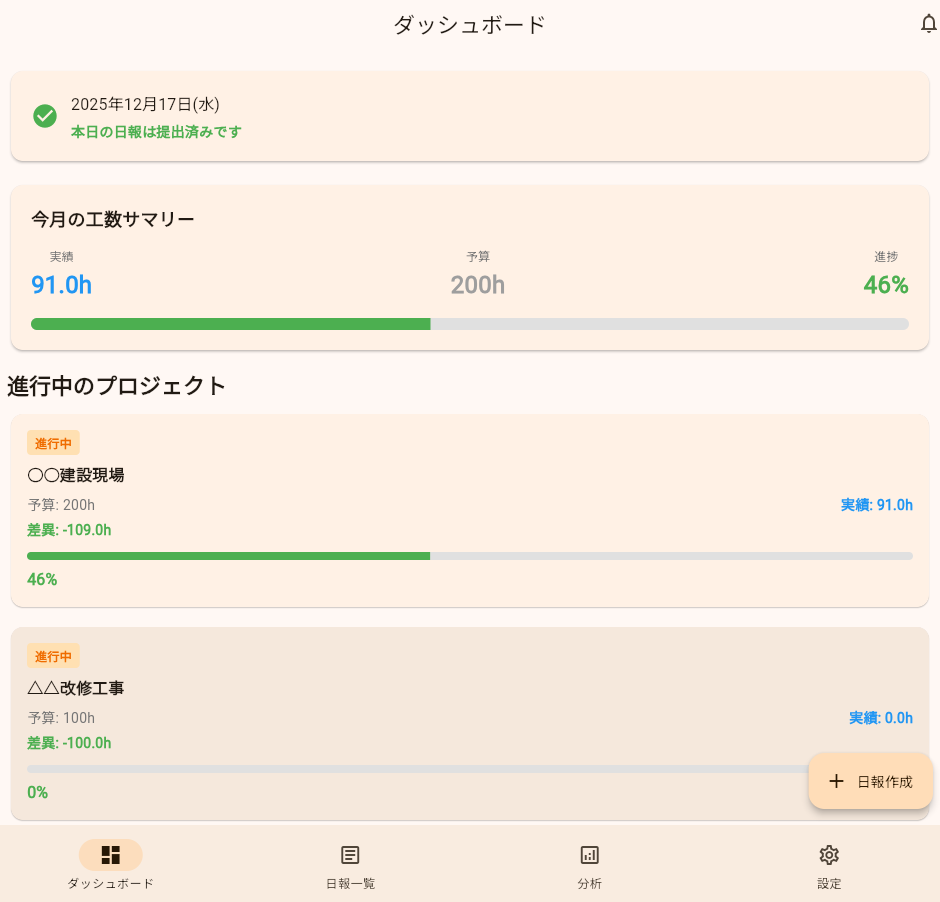
Task: Click the 本日の日報は提出済みです status text
Action: pyautogui.click(x=156, y=132)
